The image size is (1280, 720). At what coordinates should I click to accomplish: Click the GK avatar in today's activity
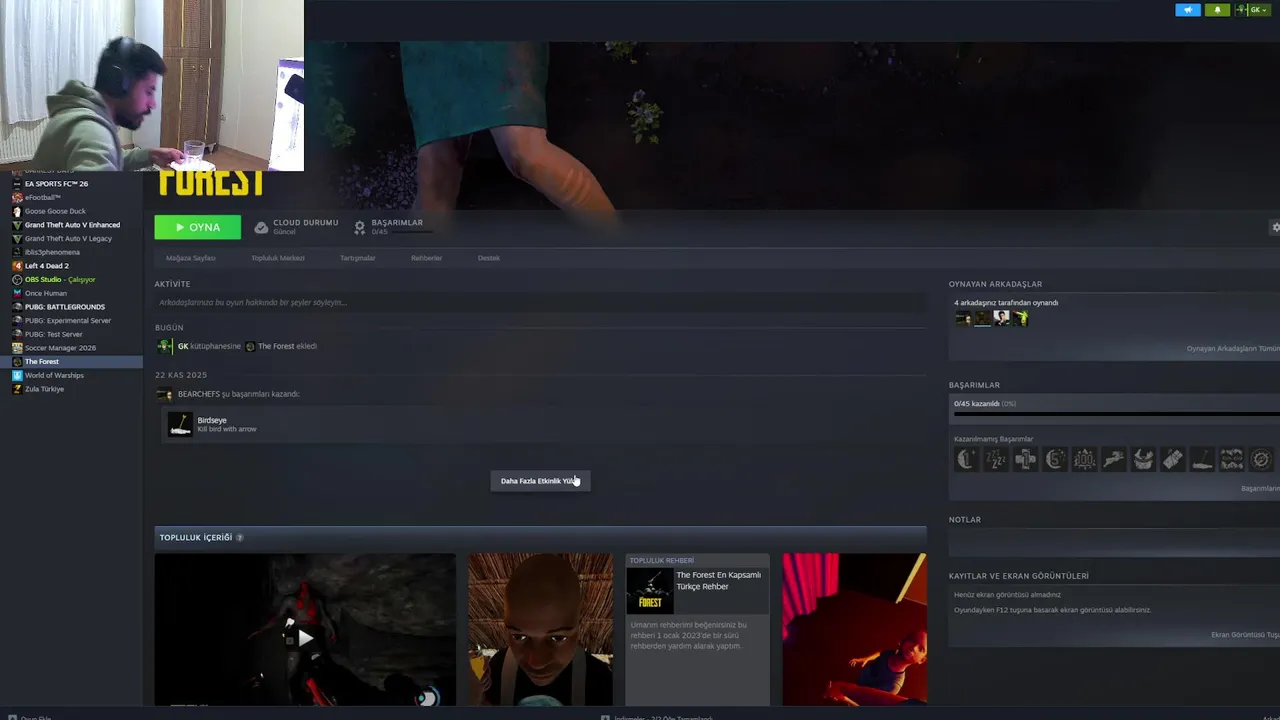tap(165, 346)
